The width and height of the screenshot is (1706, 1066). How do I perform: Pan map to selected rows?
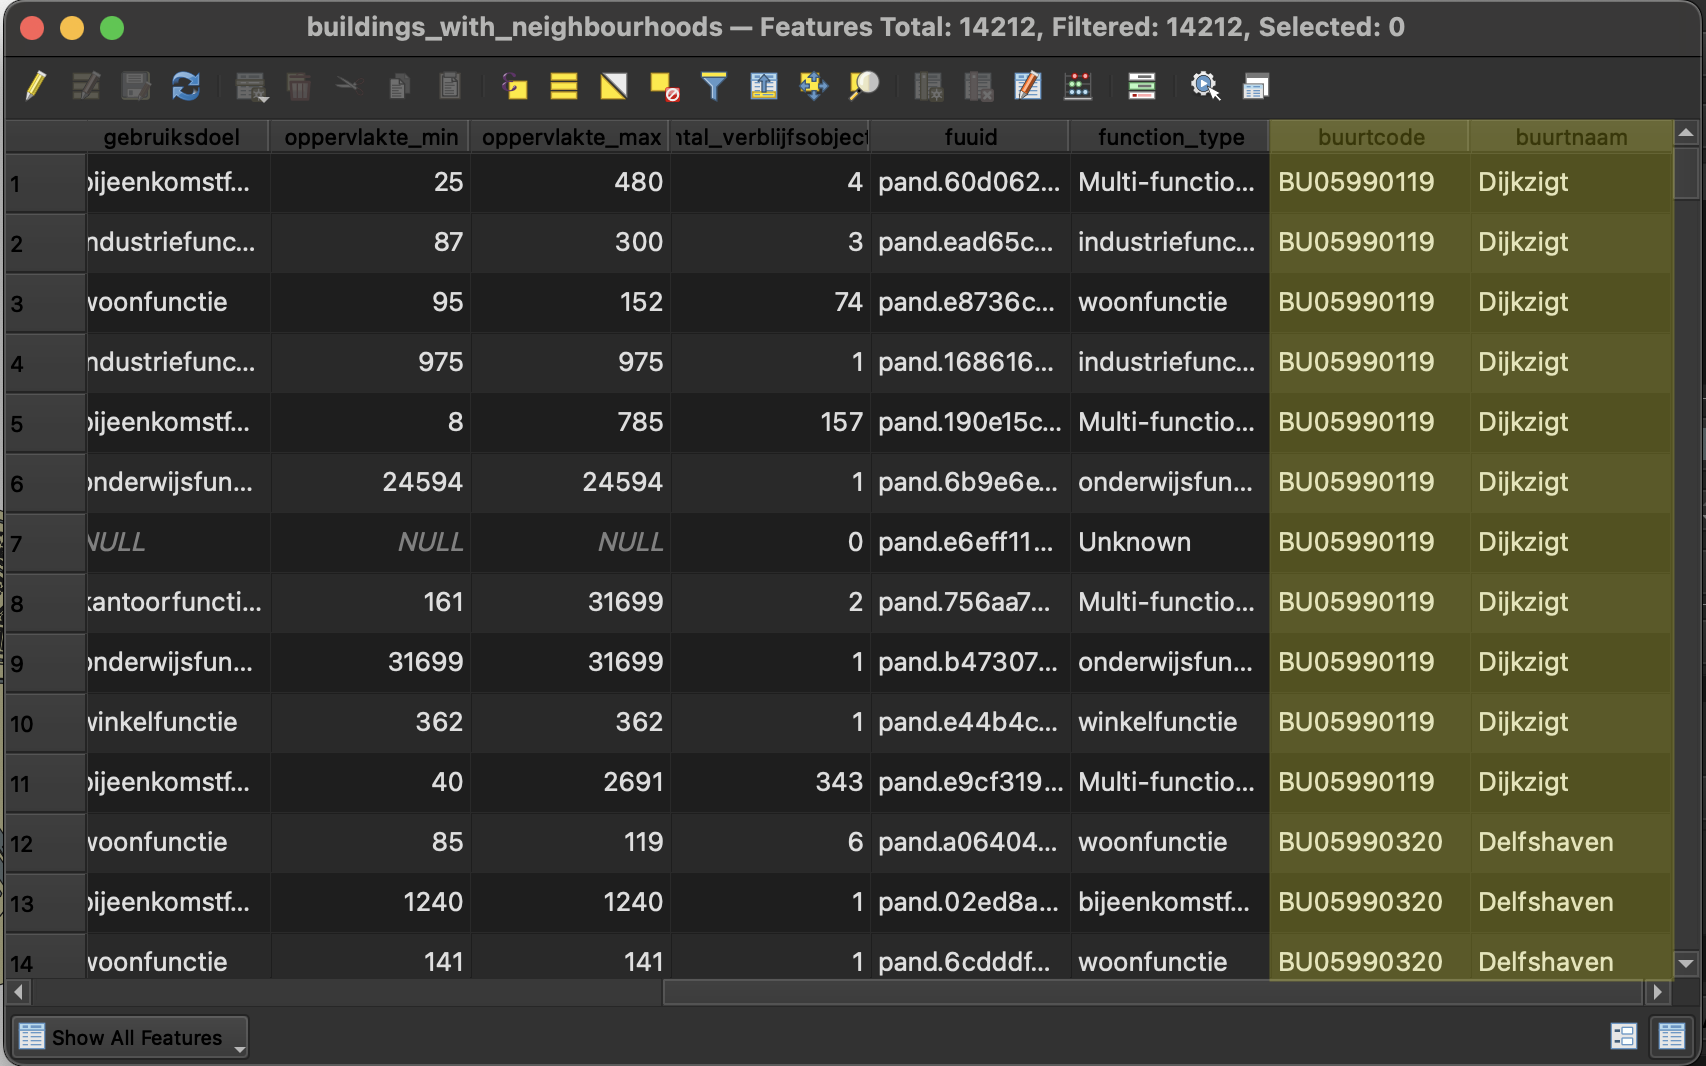point(813,87)
